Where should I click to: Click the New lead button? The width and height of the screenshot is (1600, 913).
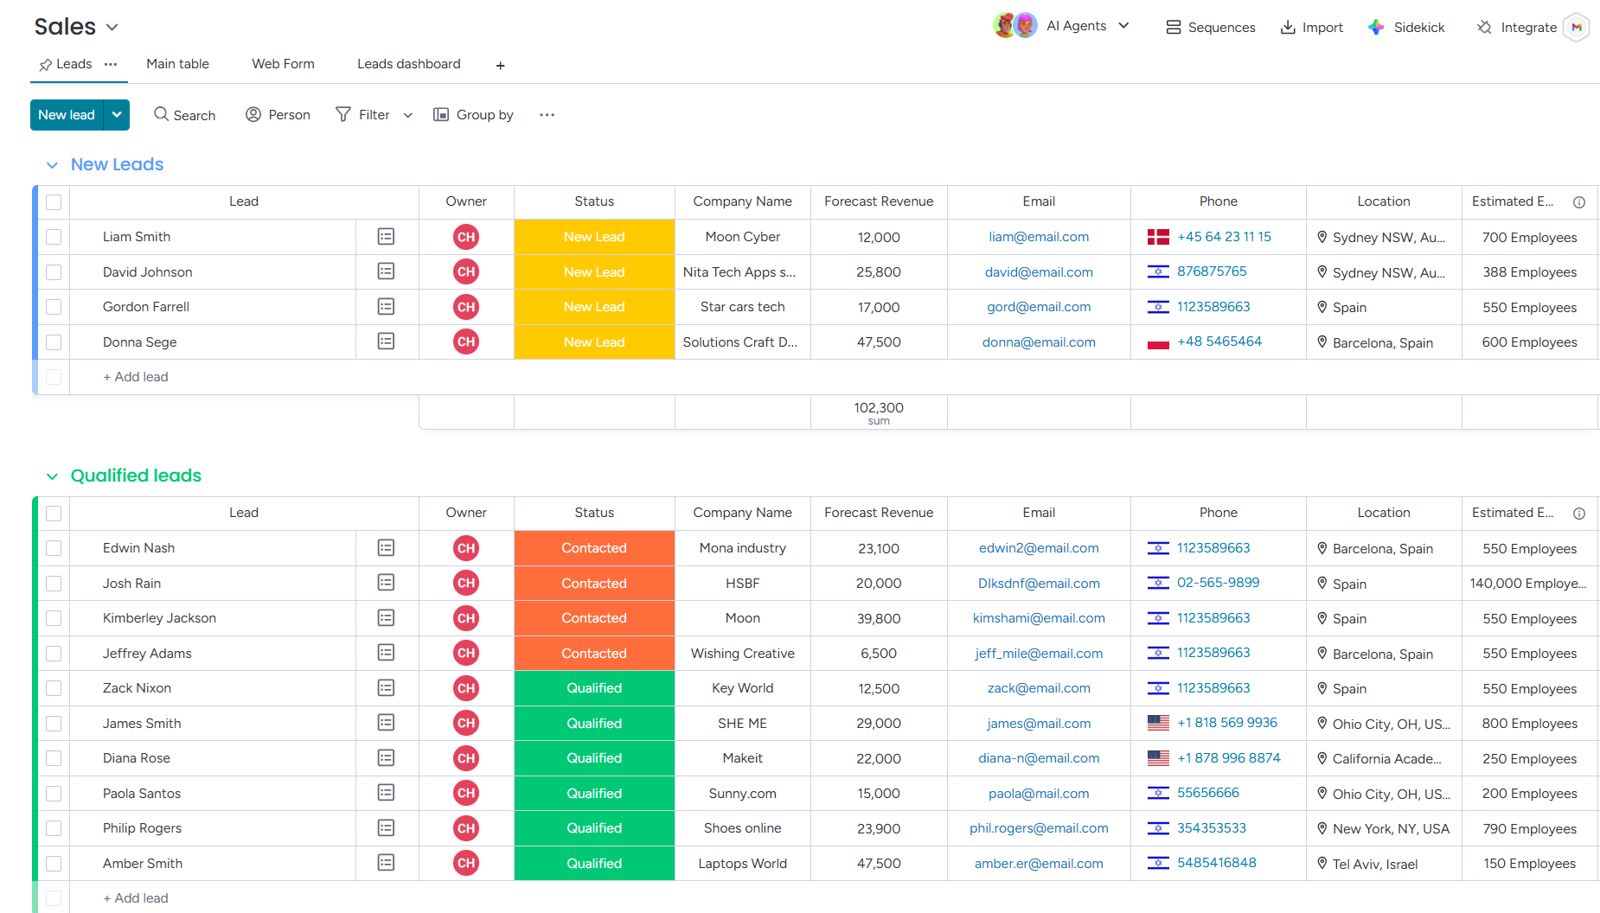(x=67, y=115)
